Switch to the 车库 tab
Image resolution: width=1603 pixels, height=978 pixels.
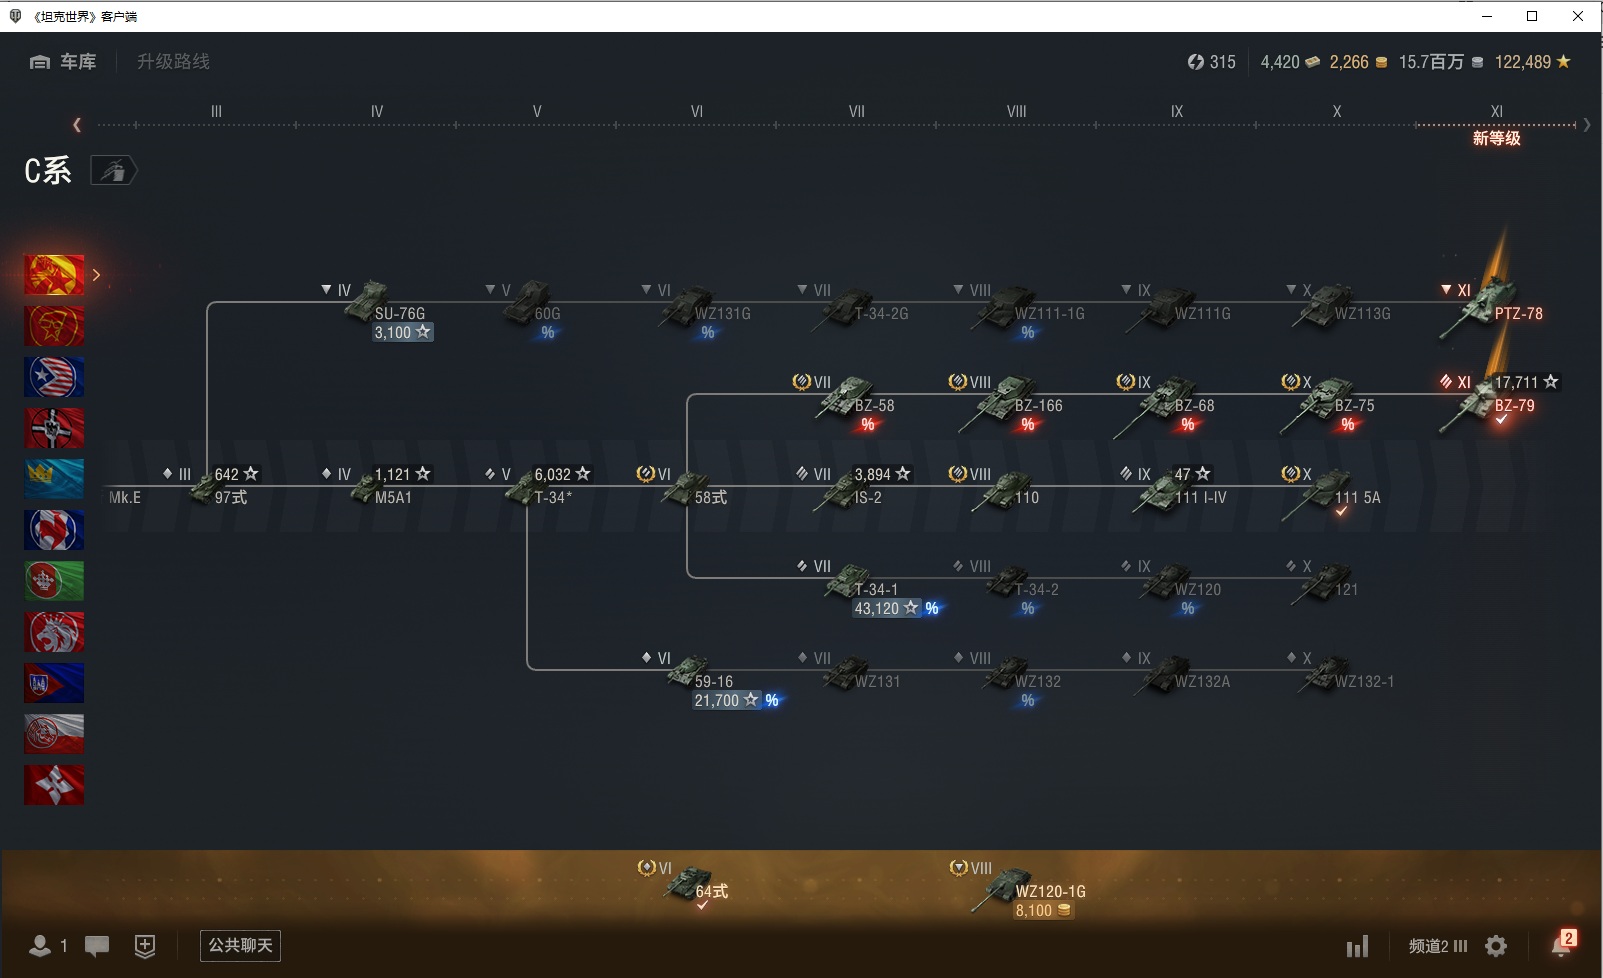pyautogui.click(x=63, y=62)
